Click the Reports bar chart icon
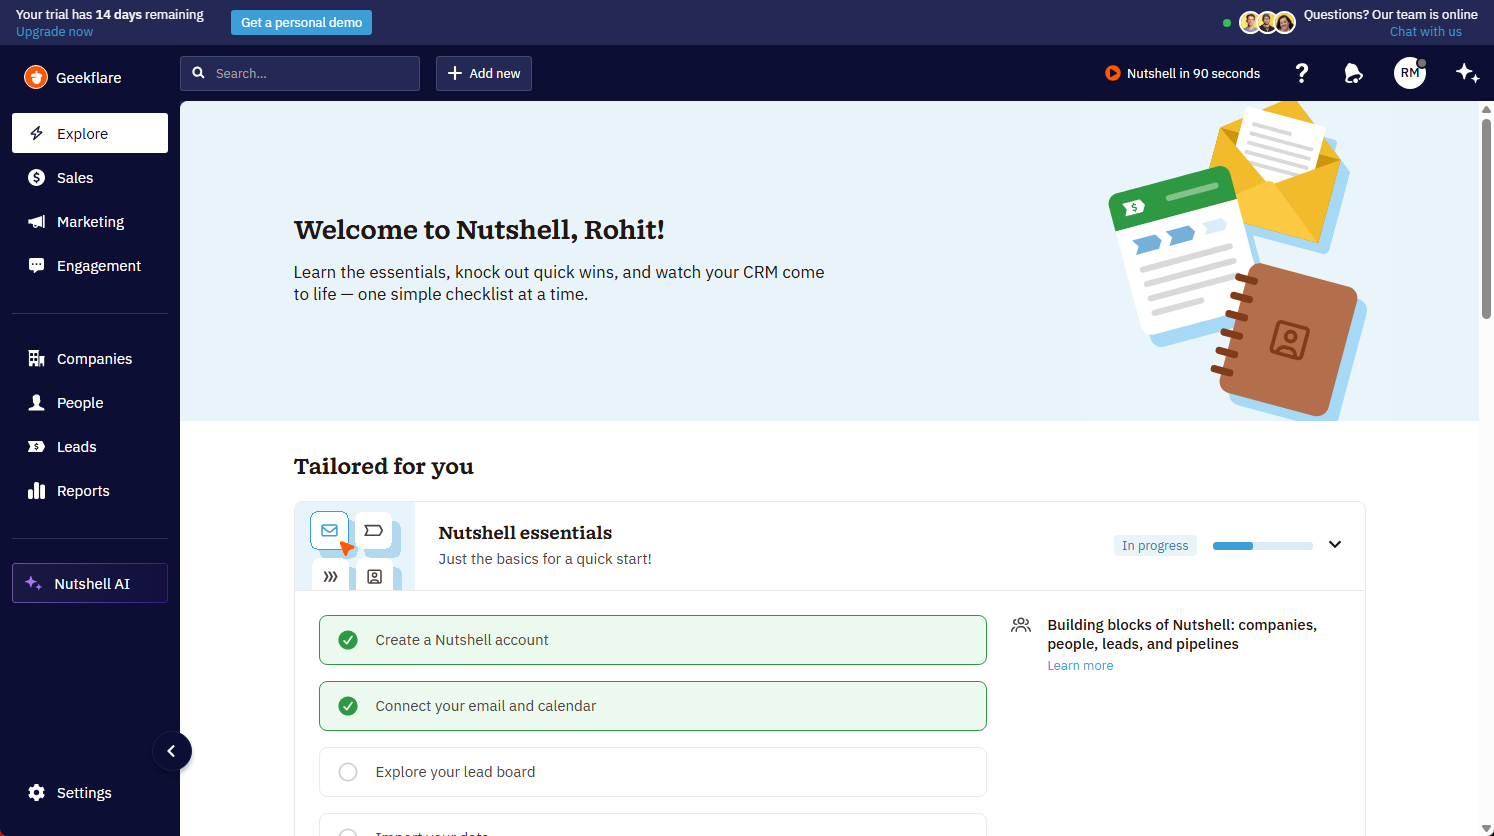This screenshot has width=1494, height=836. coord(37,490)
